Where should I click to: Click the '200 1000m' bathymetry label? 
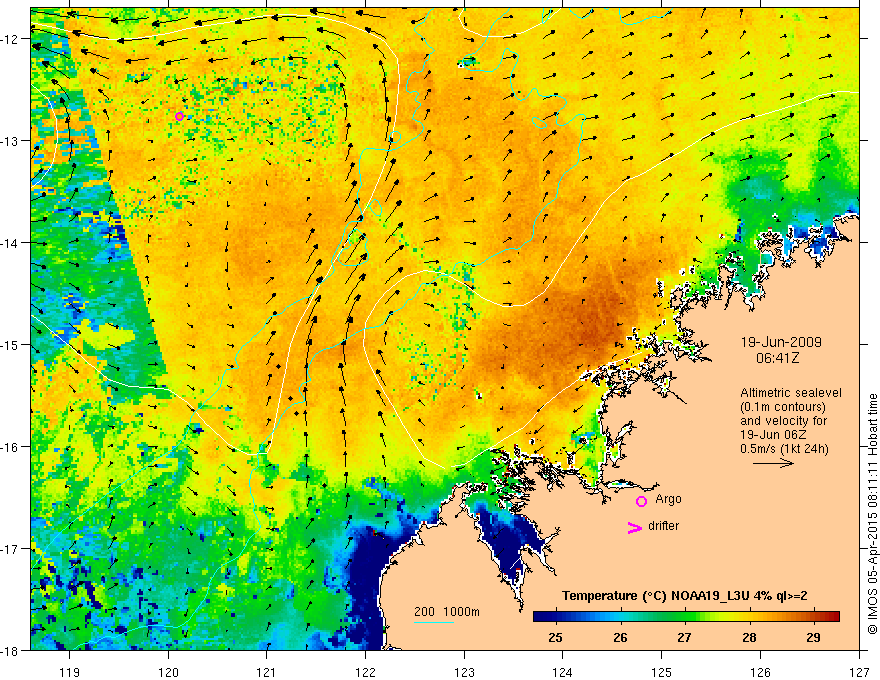[447, 612]
